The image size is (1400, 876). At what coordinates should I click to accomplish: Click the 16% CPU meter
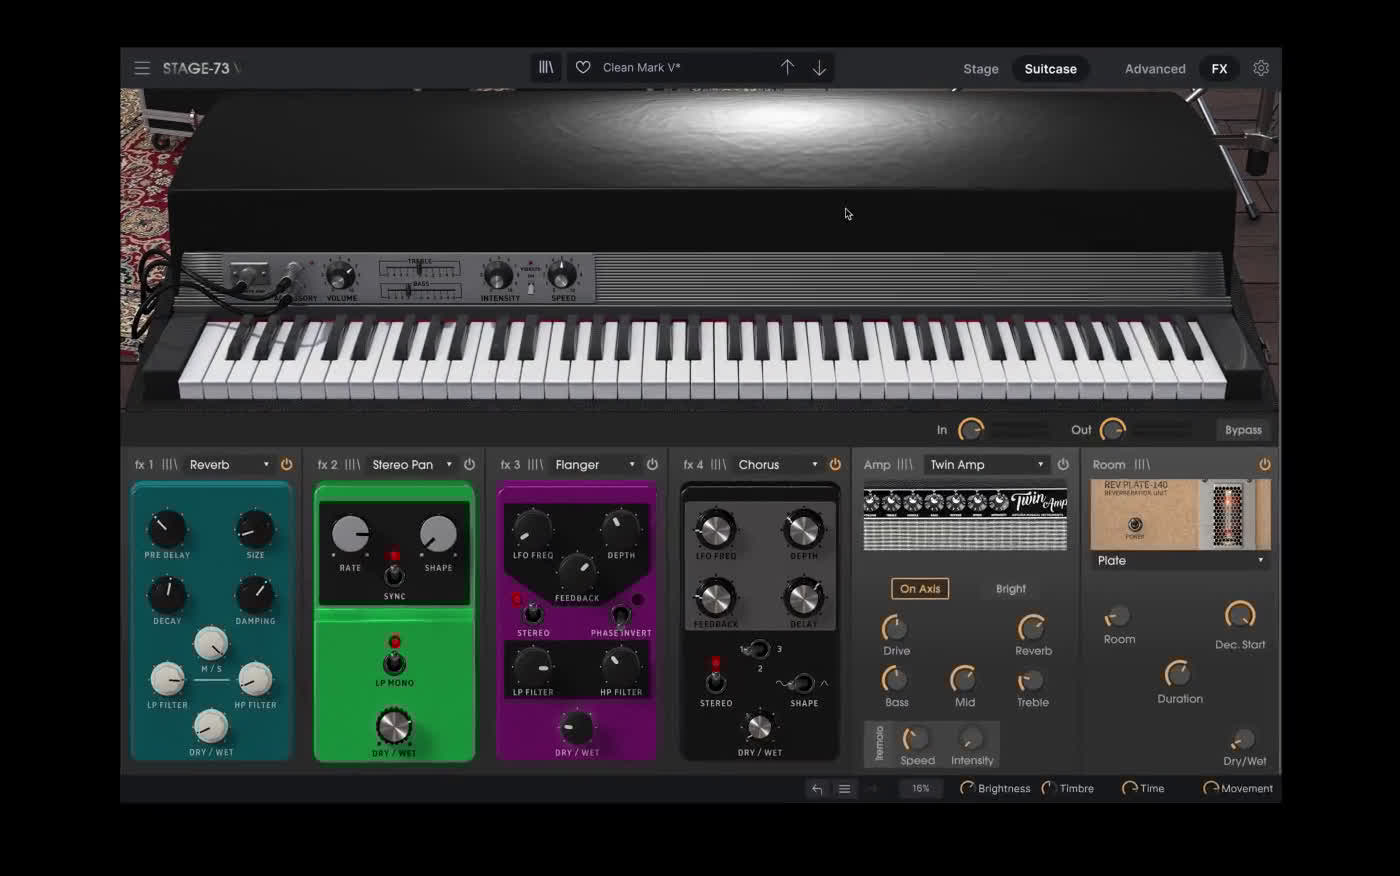921,789
